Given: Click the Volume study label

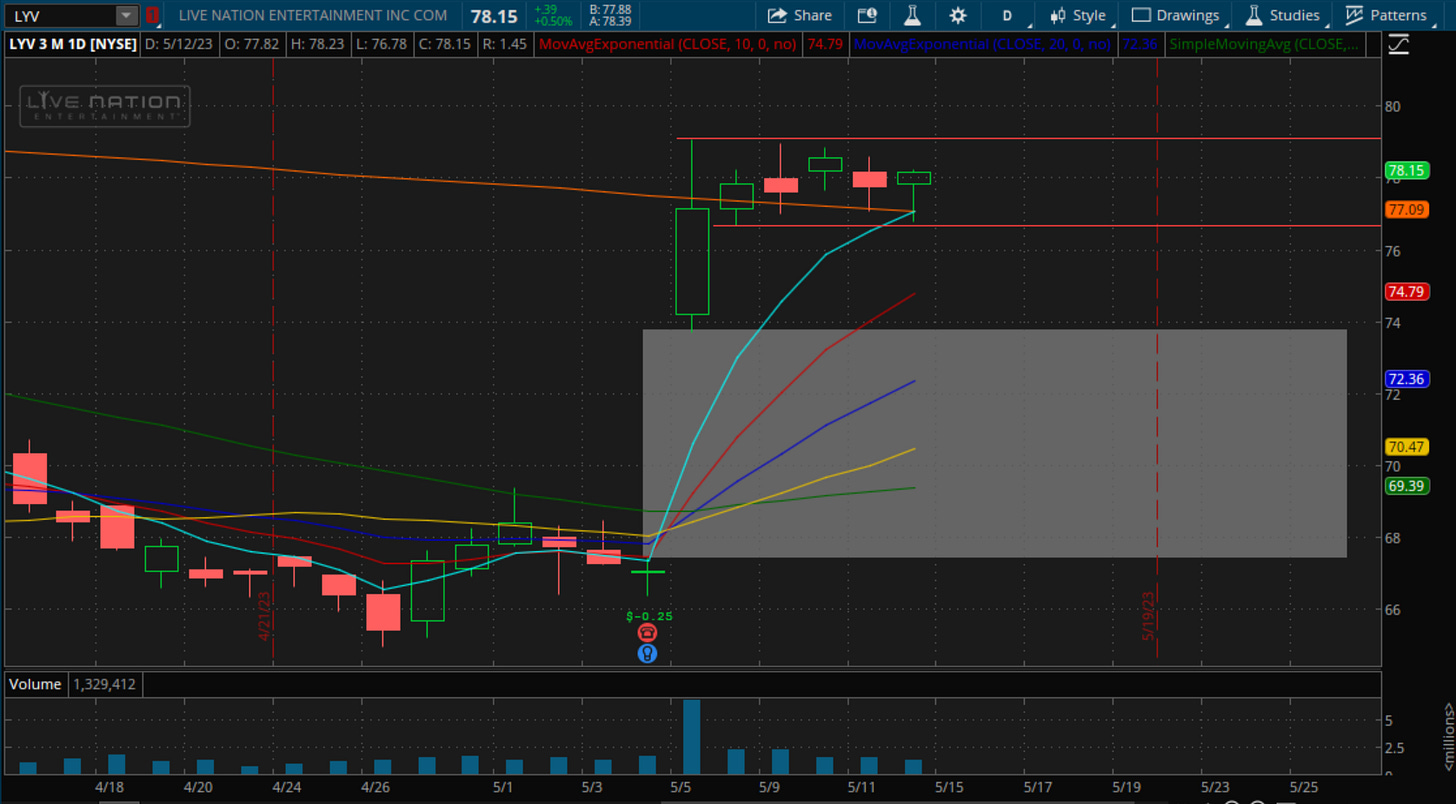Looking at the screenshot, I should (35, 685).
